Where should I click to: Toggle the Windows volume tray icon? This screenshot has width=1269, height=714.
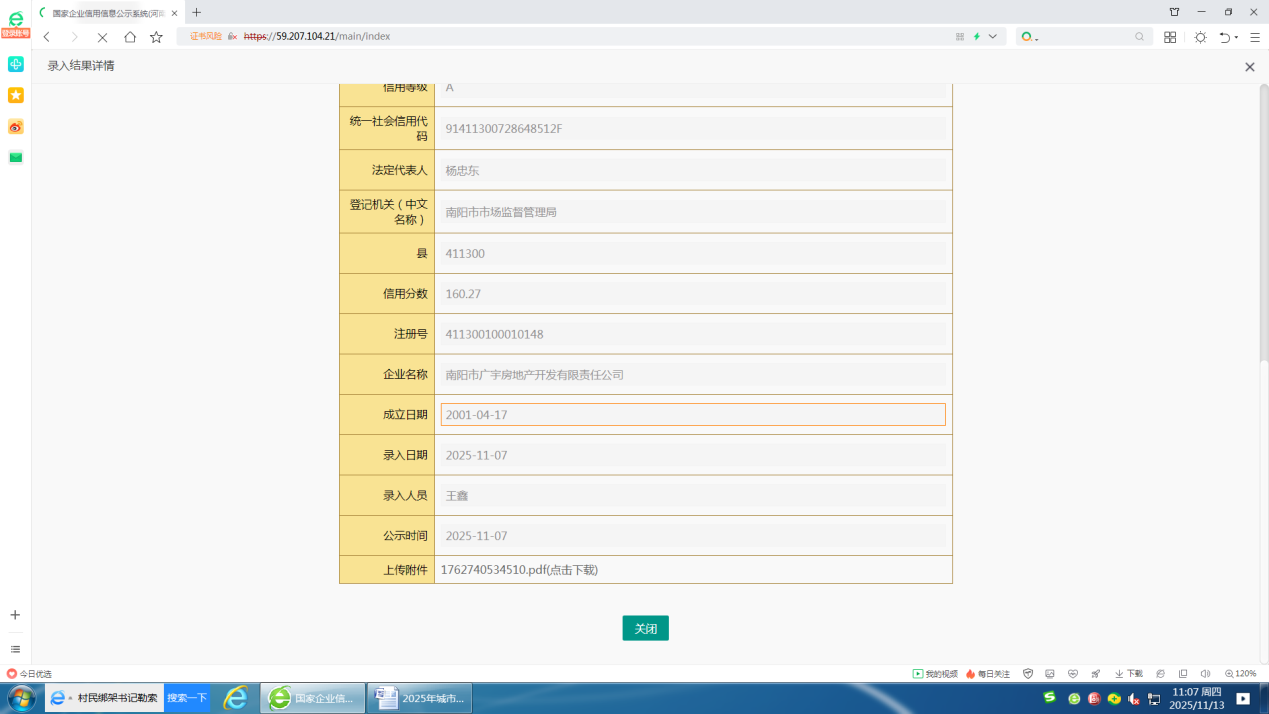(1133, 699)
